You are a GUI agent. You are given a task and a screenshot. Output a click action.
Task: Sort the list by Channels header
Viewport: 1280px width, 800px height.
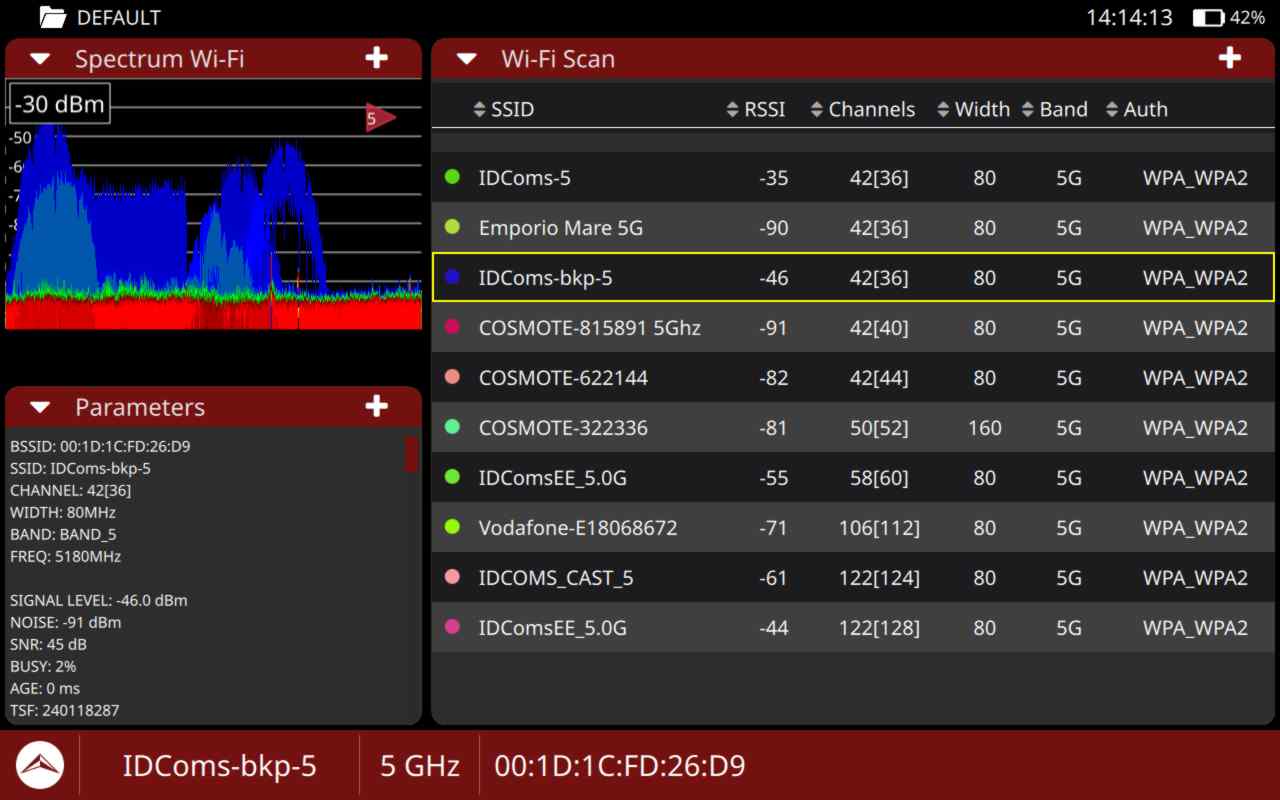point(862,109)
